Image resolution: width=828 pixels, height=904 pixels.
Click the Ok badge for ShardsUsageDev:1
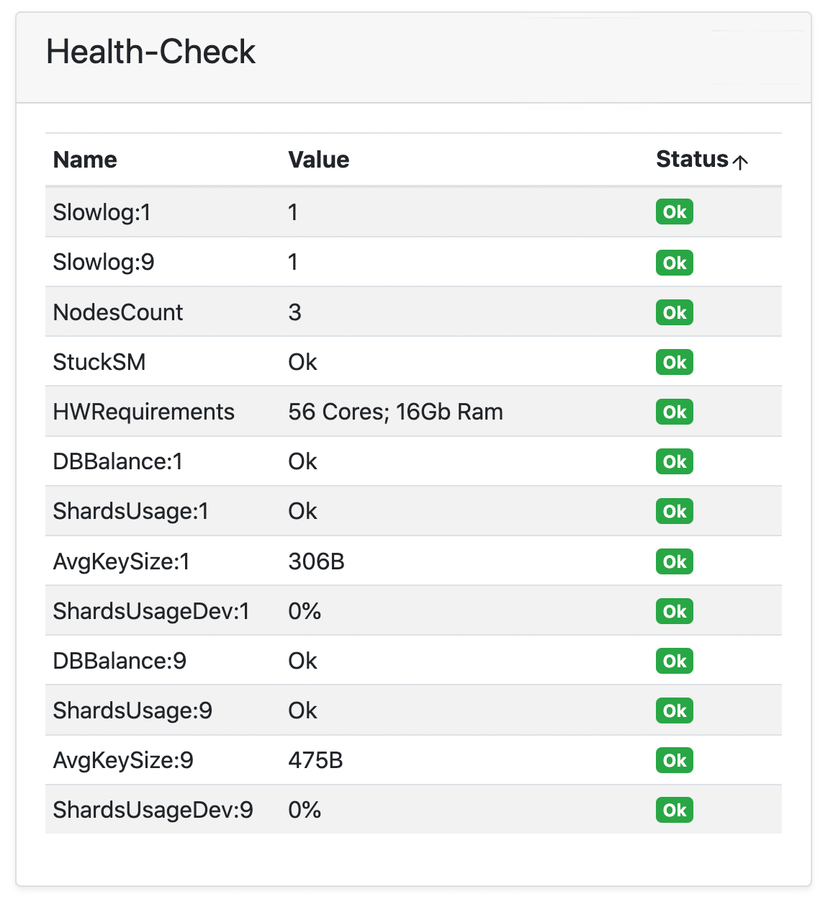click(674, 611)
